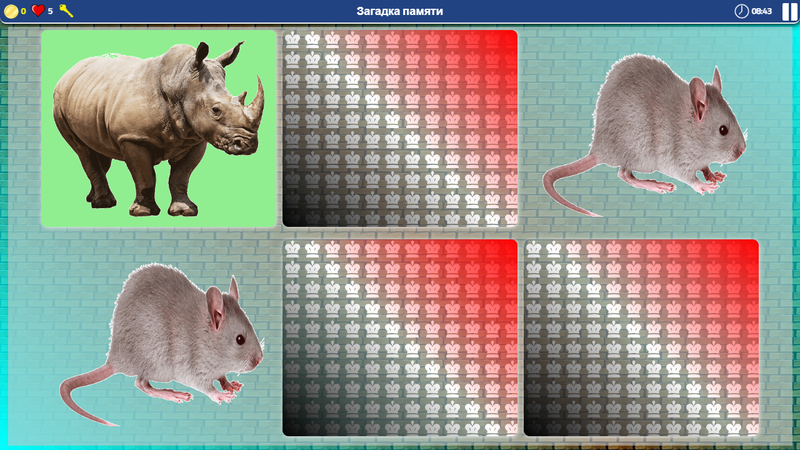Click the coin count number 0
Image resolution: width=800 pixels, height=450 pixels.
click(x=23, y=11)
